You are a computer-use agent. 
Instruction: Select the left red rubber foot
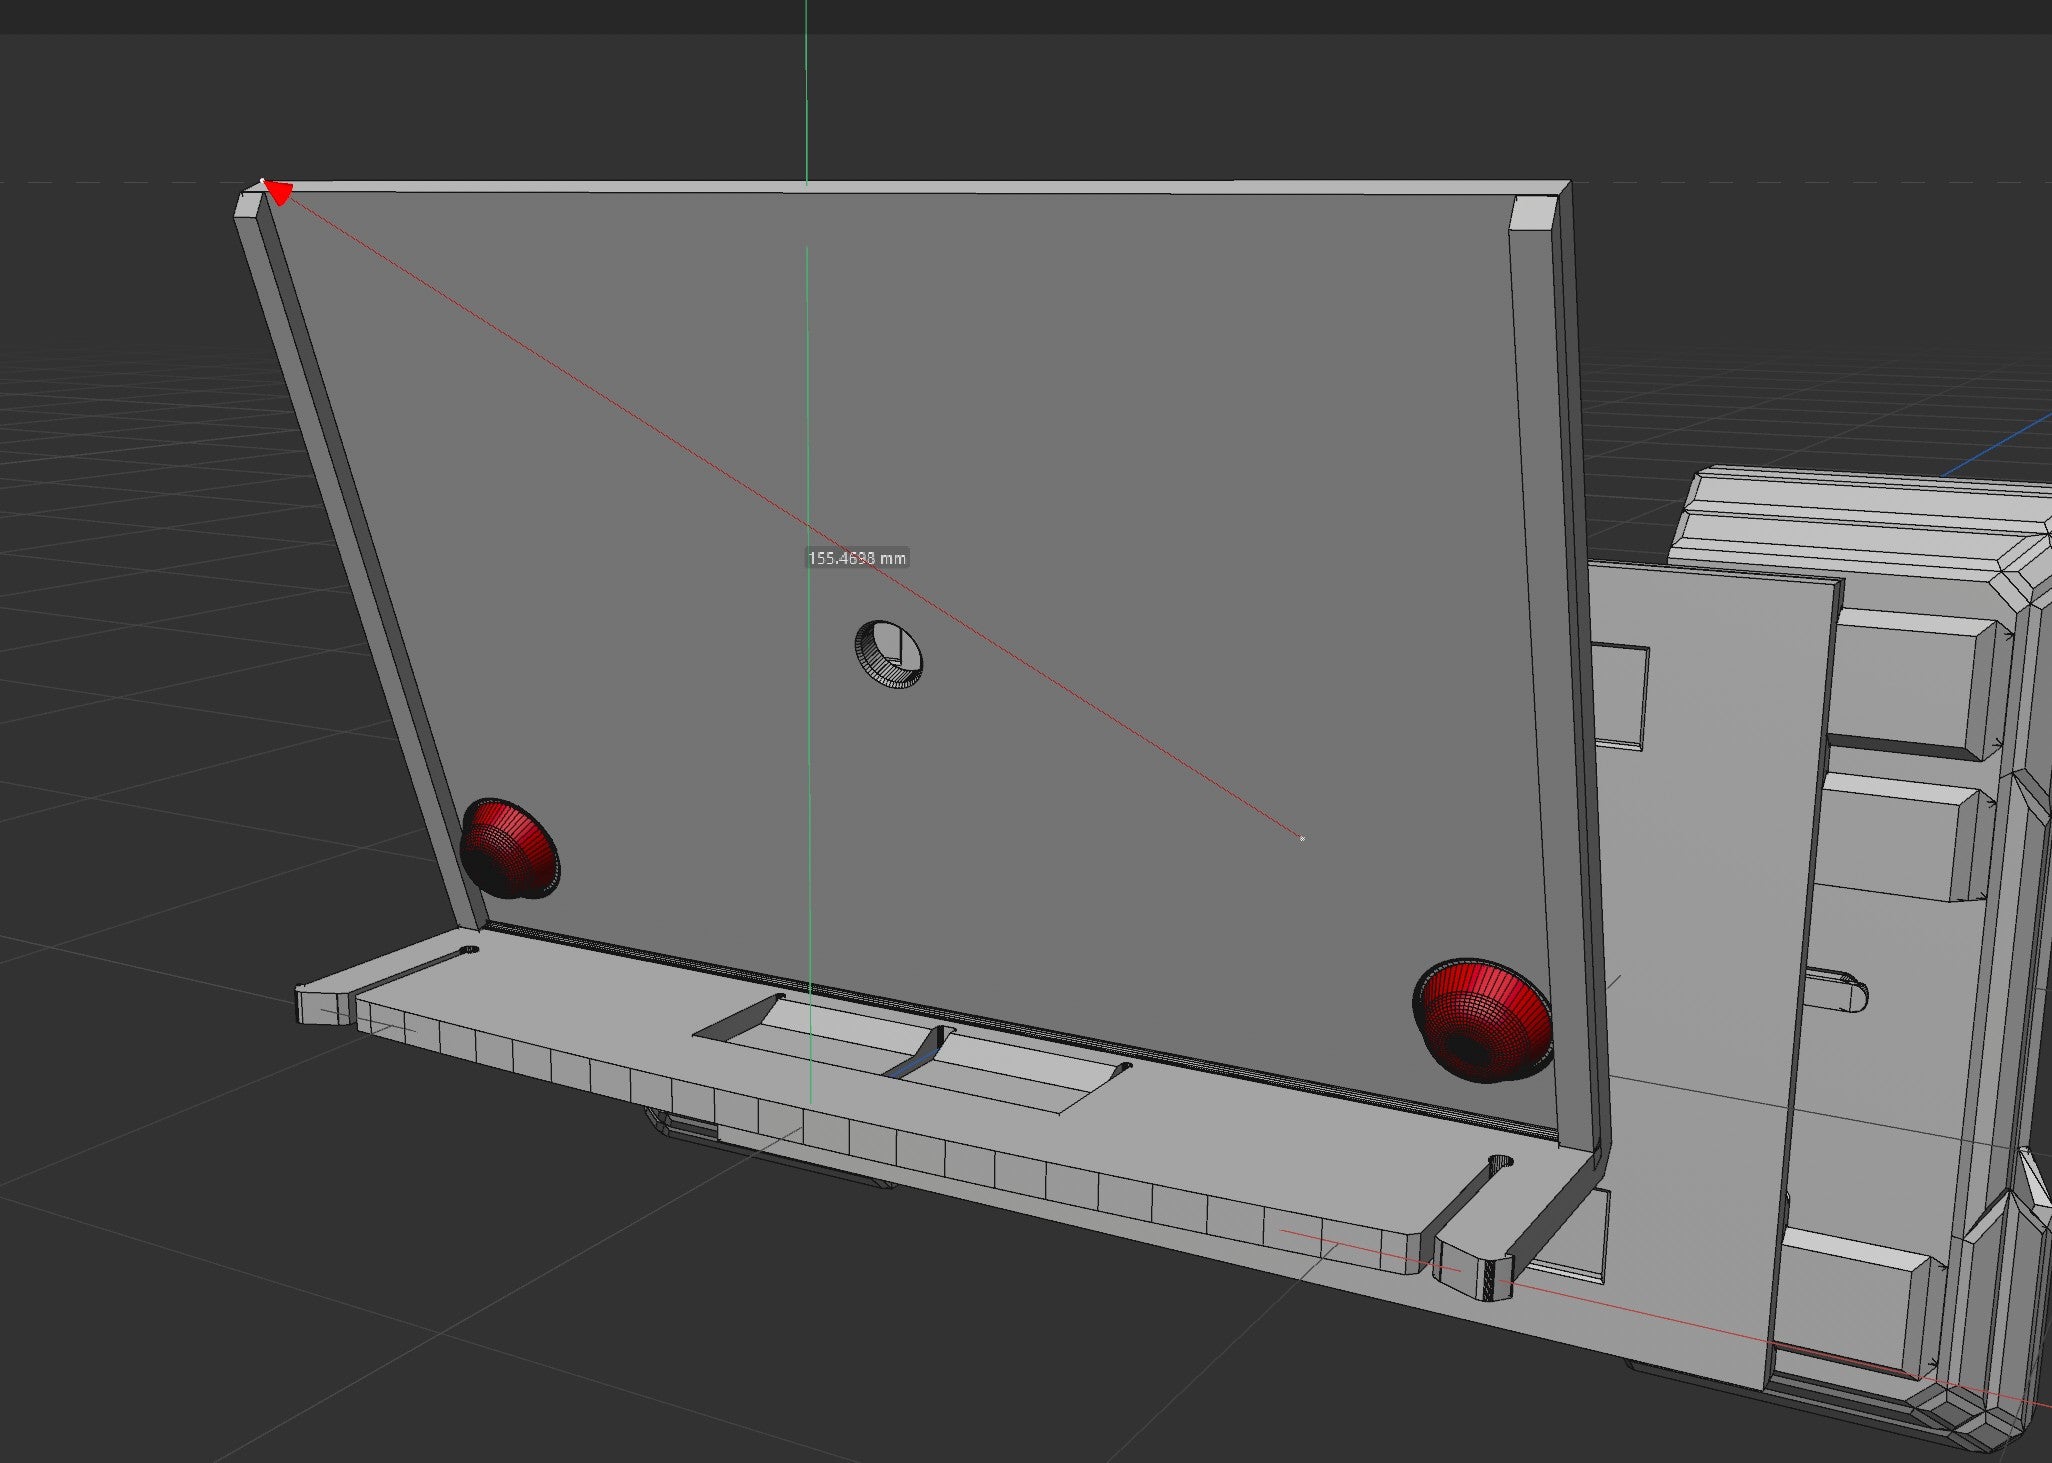click(x=509, y=847)
